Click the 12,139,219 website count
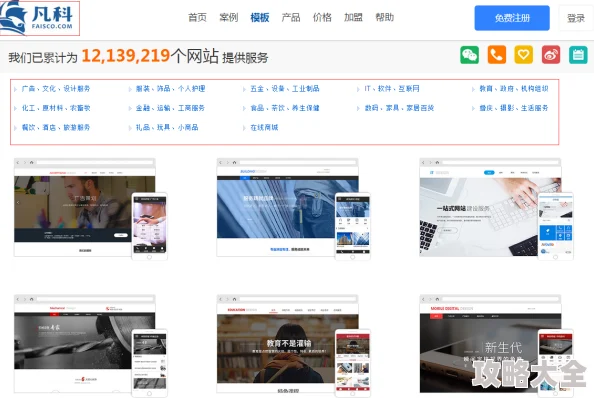 tap(125, 56)
